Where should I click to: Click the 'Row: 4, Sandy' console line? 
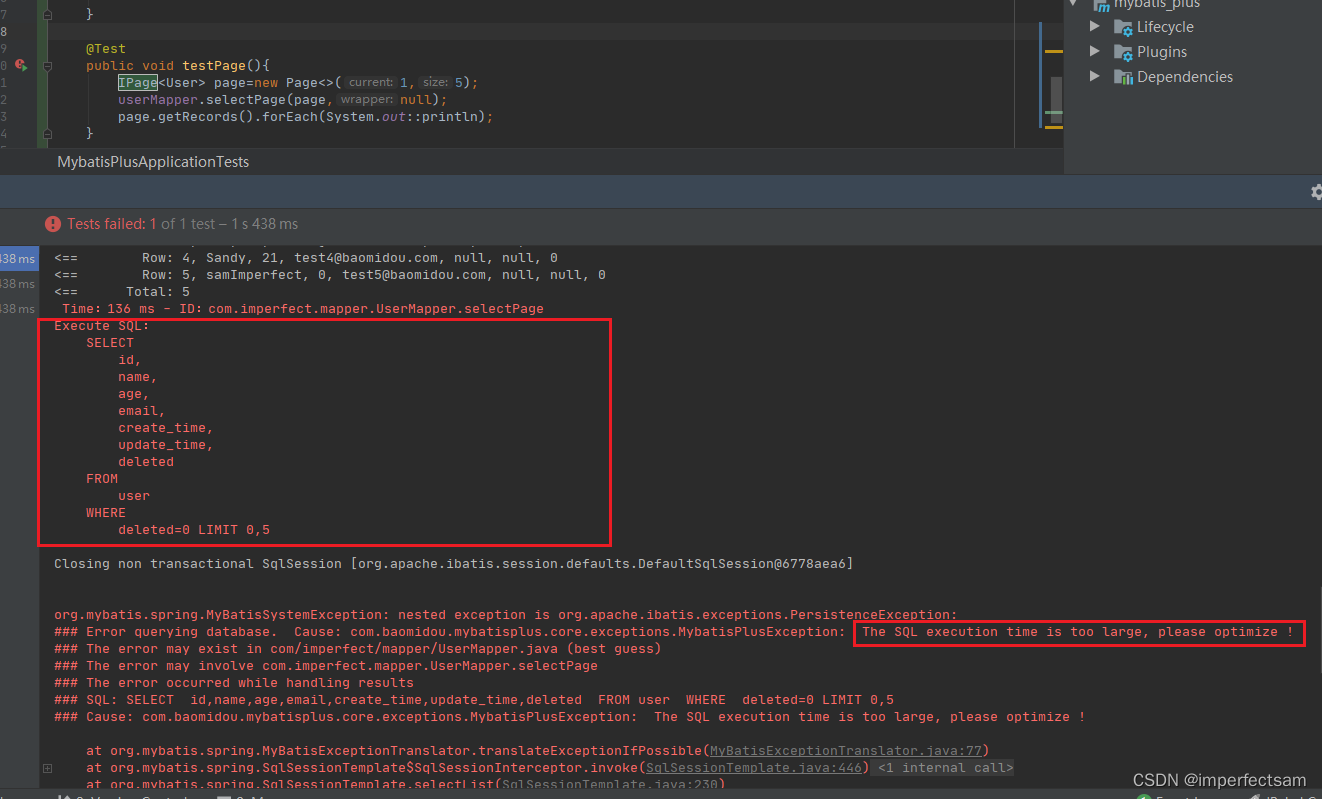click(x=306, y=258)
